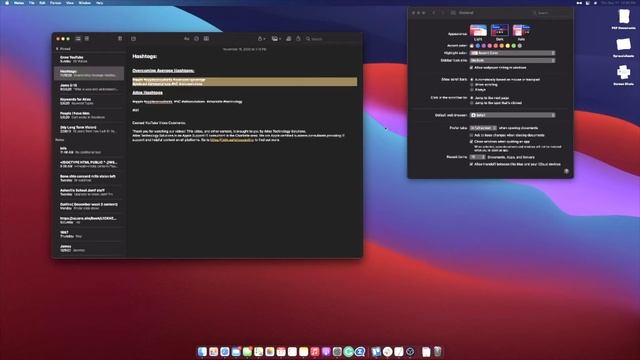640x360 pixels.
Task: Open the Keywords for Atlas note
Action: click(x=89, y=101)
